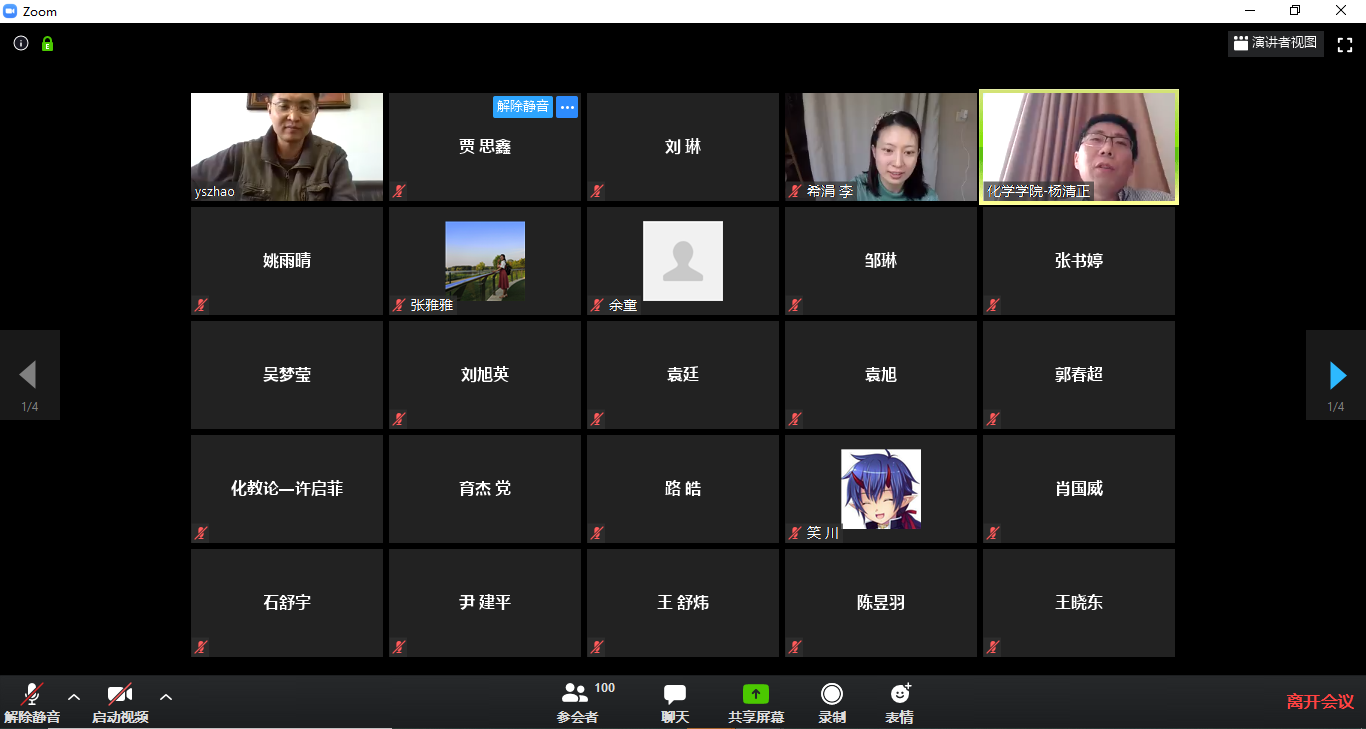Viewport: 1366px width, 729px height.
Task: Start recording the meeting
Action: (x=832, y=702)
